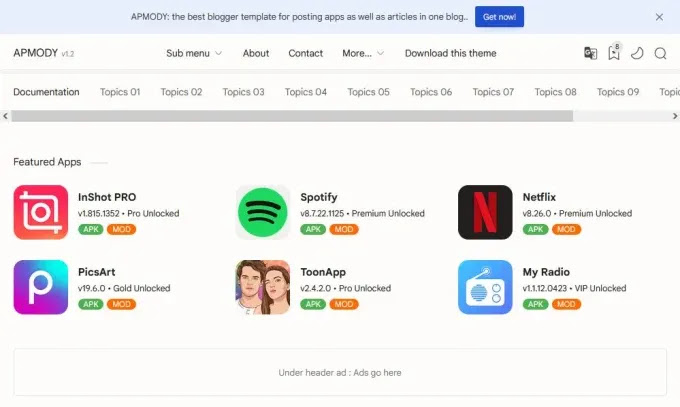The height and width of the screenshot is (407, 680).
Task: Select the Topics 08 tab
Action: (x=556, y=92)
